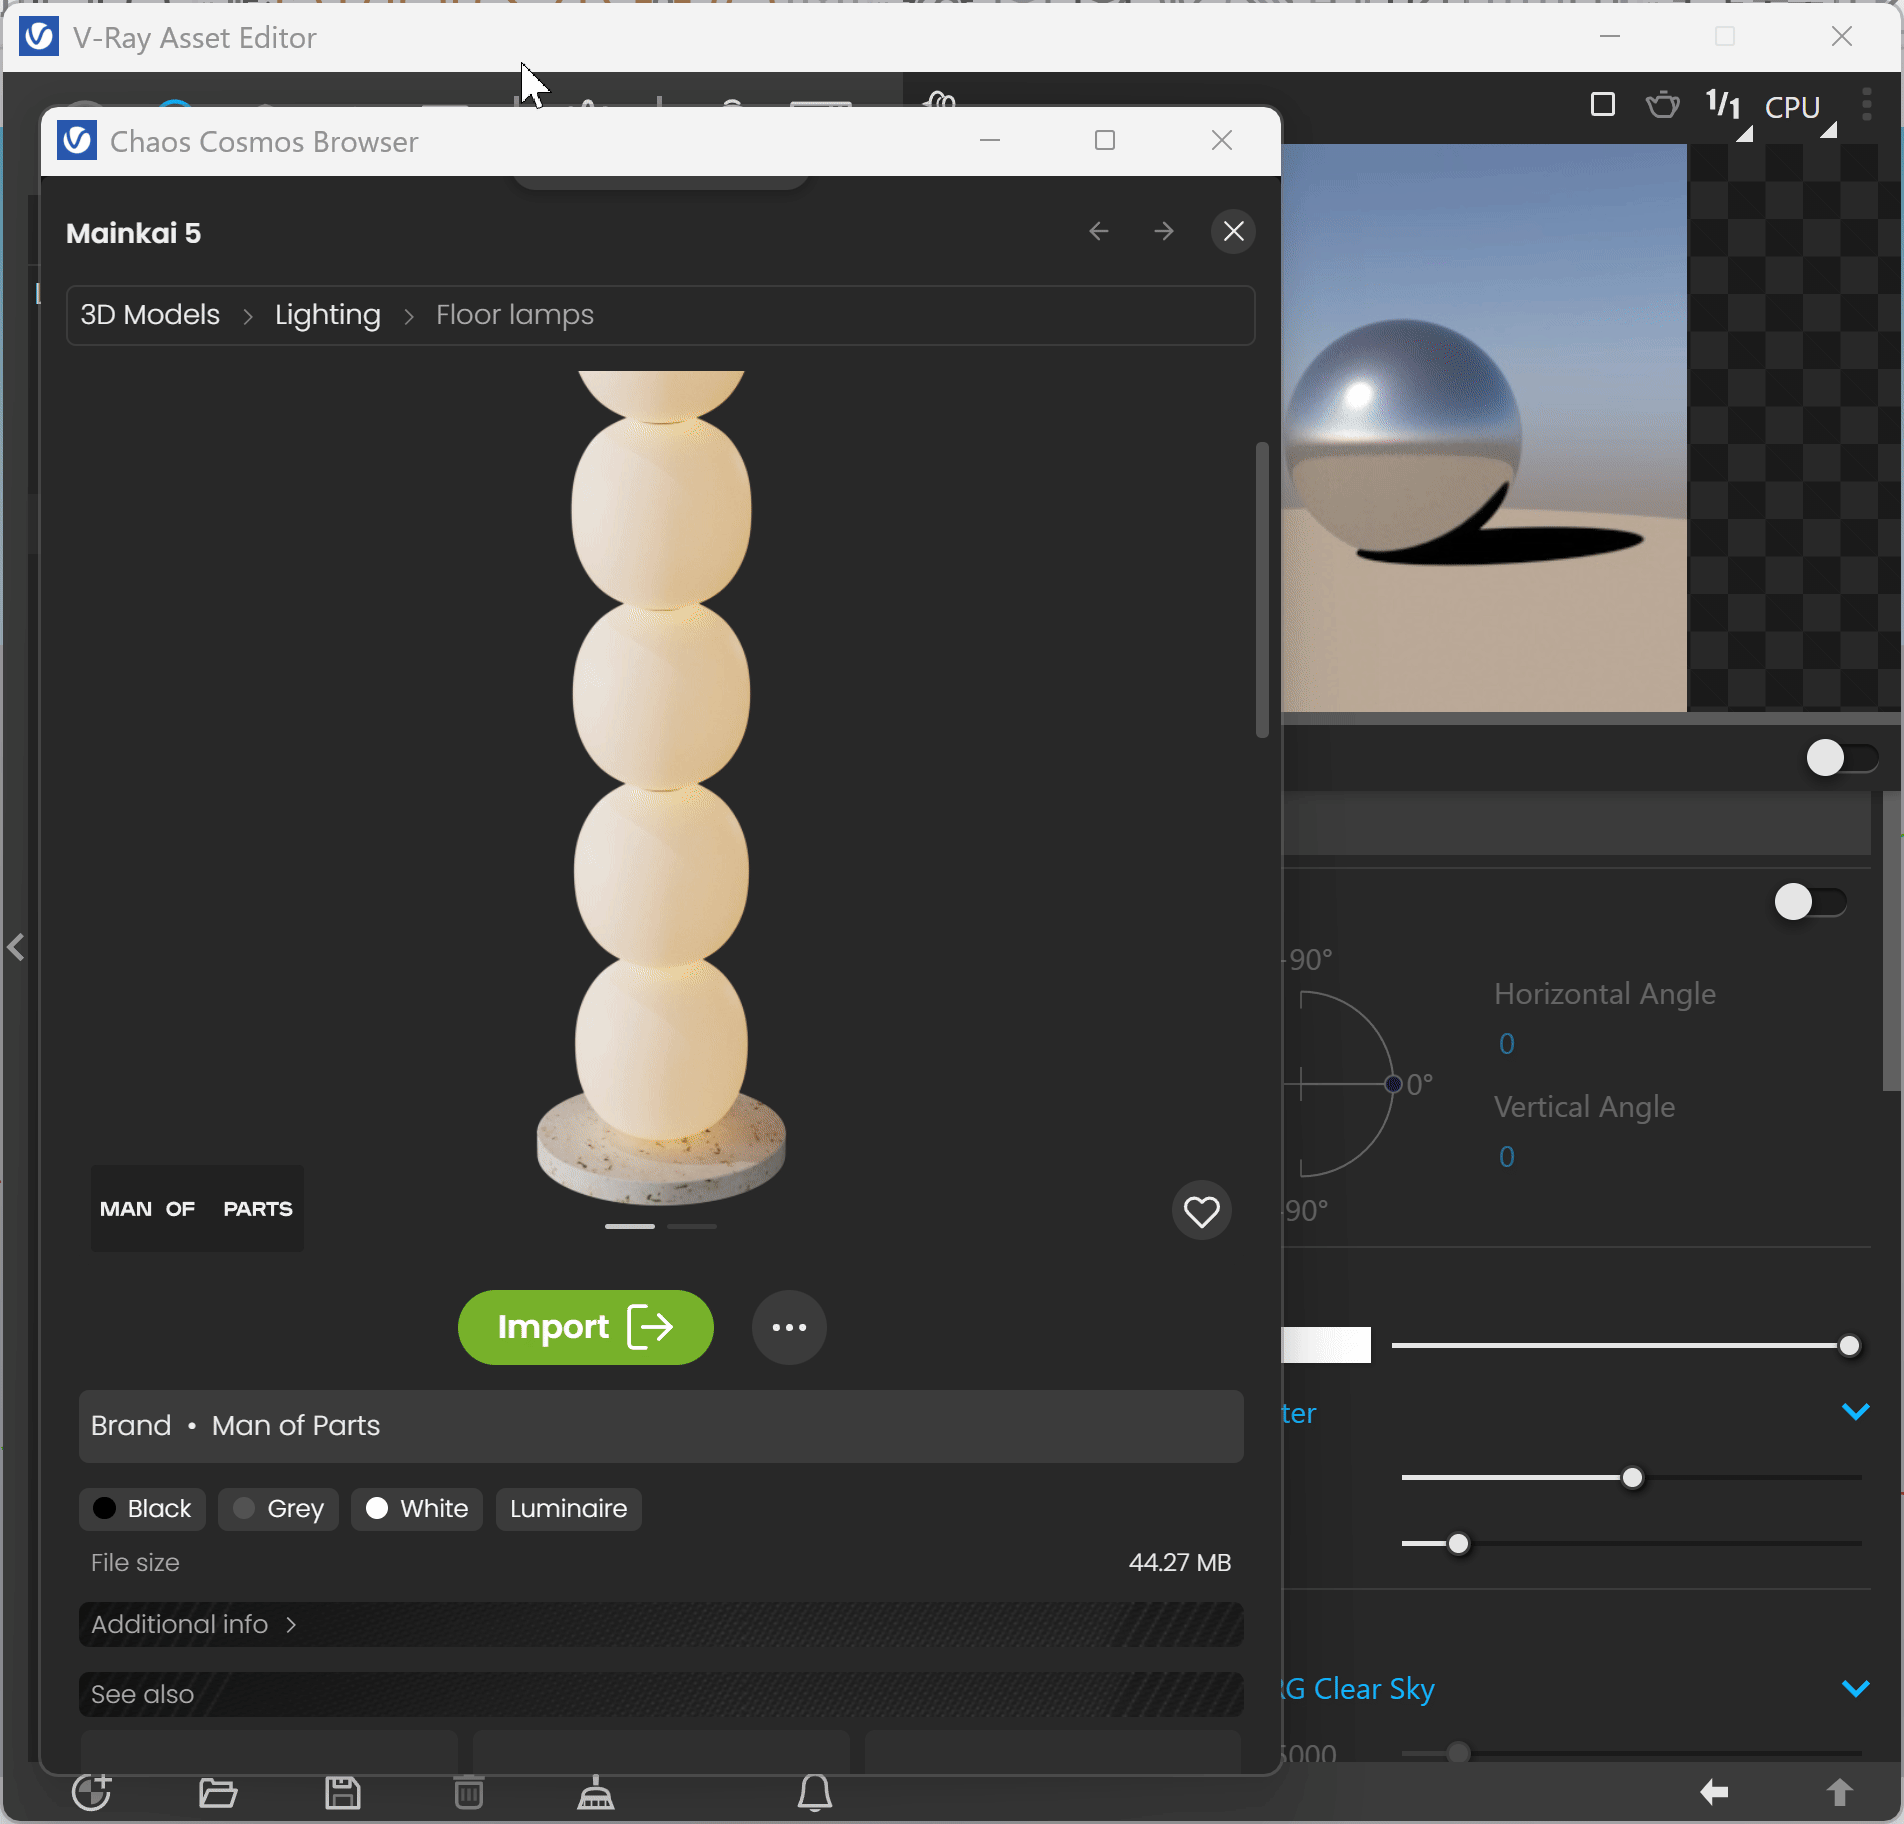The height and width of the screenshot is (1824, 1904).
Task: Go to 3D Models breadcrumb
Action: click(x=150, y=315)
